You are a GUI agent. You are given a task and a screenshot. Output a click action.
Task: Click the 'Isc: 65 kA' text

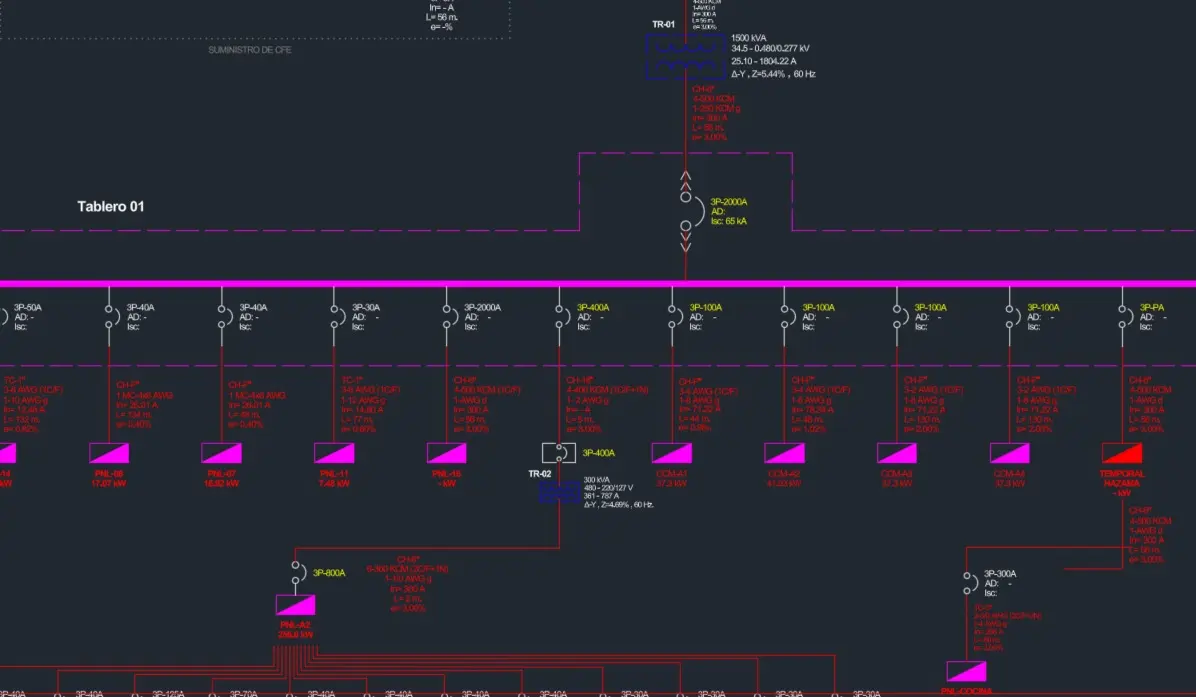(729, 221)
